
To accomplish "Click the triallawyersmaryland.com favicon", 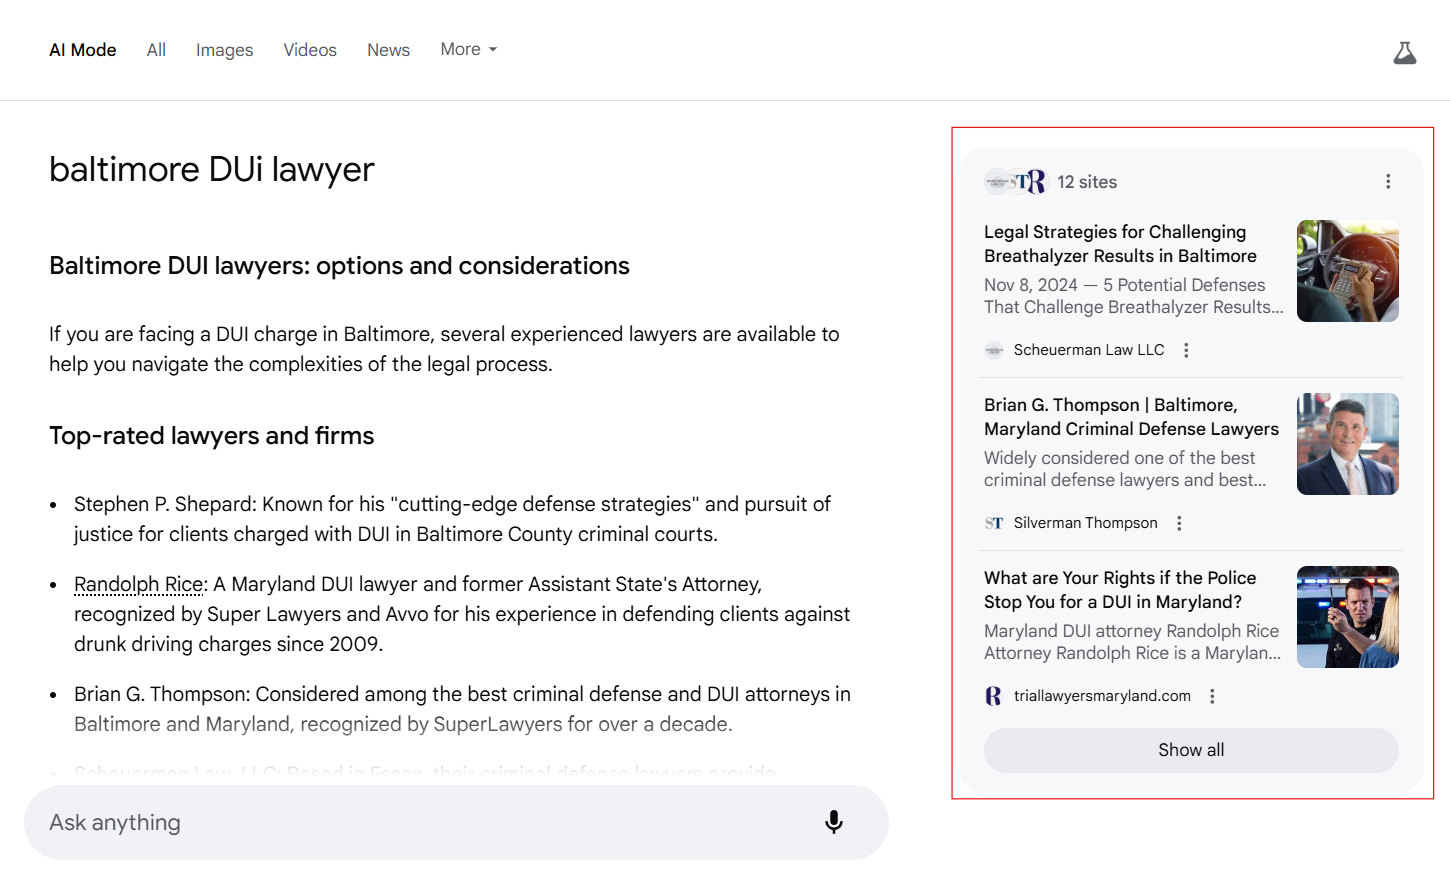I will tap(993, 696).
